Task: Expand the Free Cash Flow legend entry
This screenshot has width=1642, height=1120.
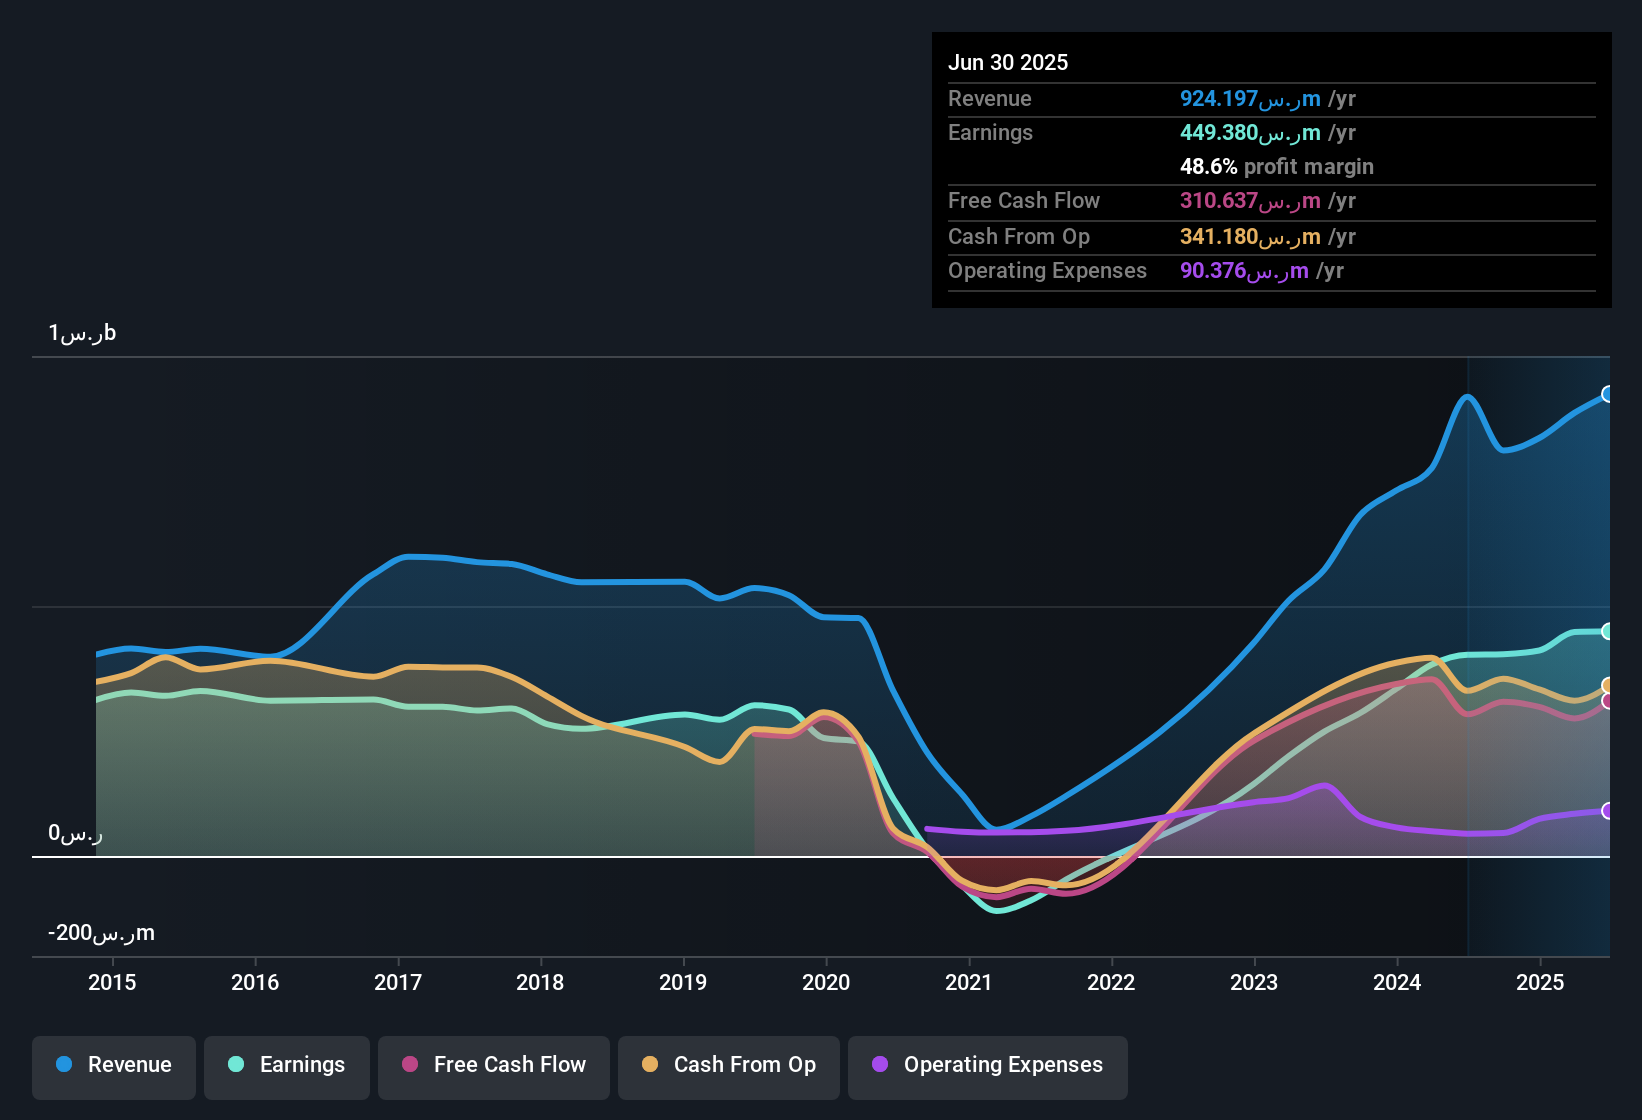Action: tap(493, 1065)
